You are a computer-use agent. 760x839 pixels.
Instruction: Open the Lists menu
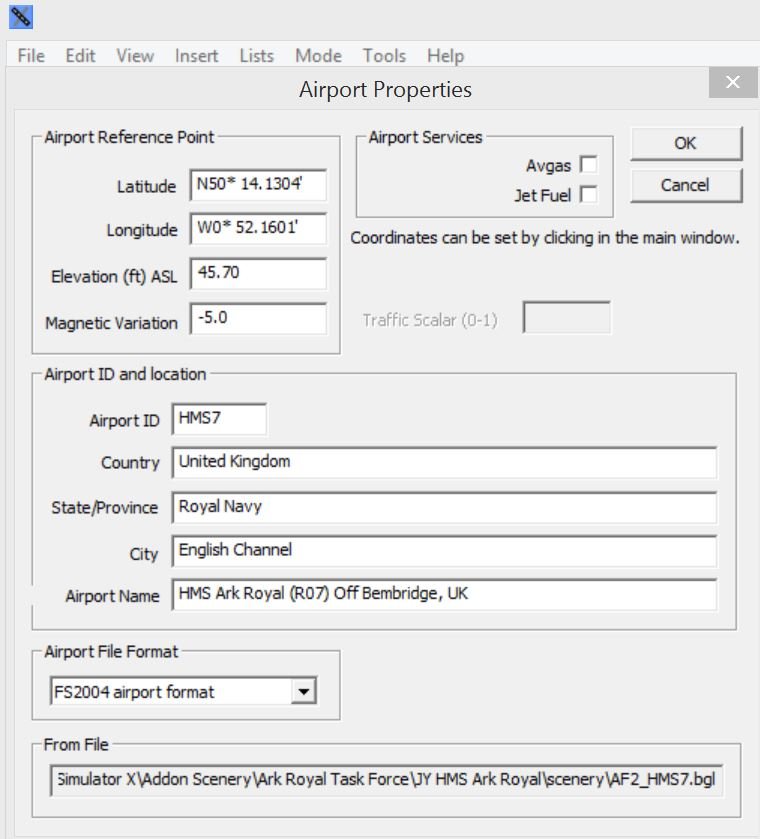pos(256,56)
